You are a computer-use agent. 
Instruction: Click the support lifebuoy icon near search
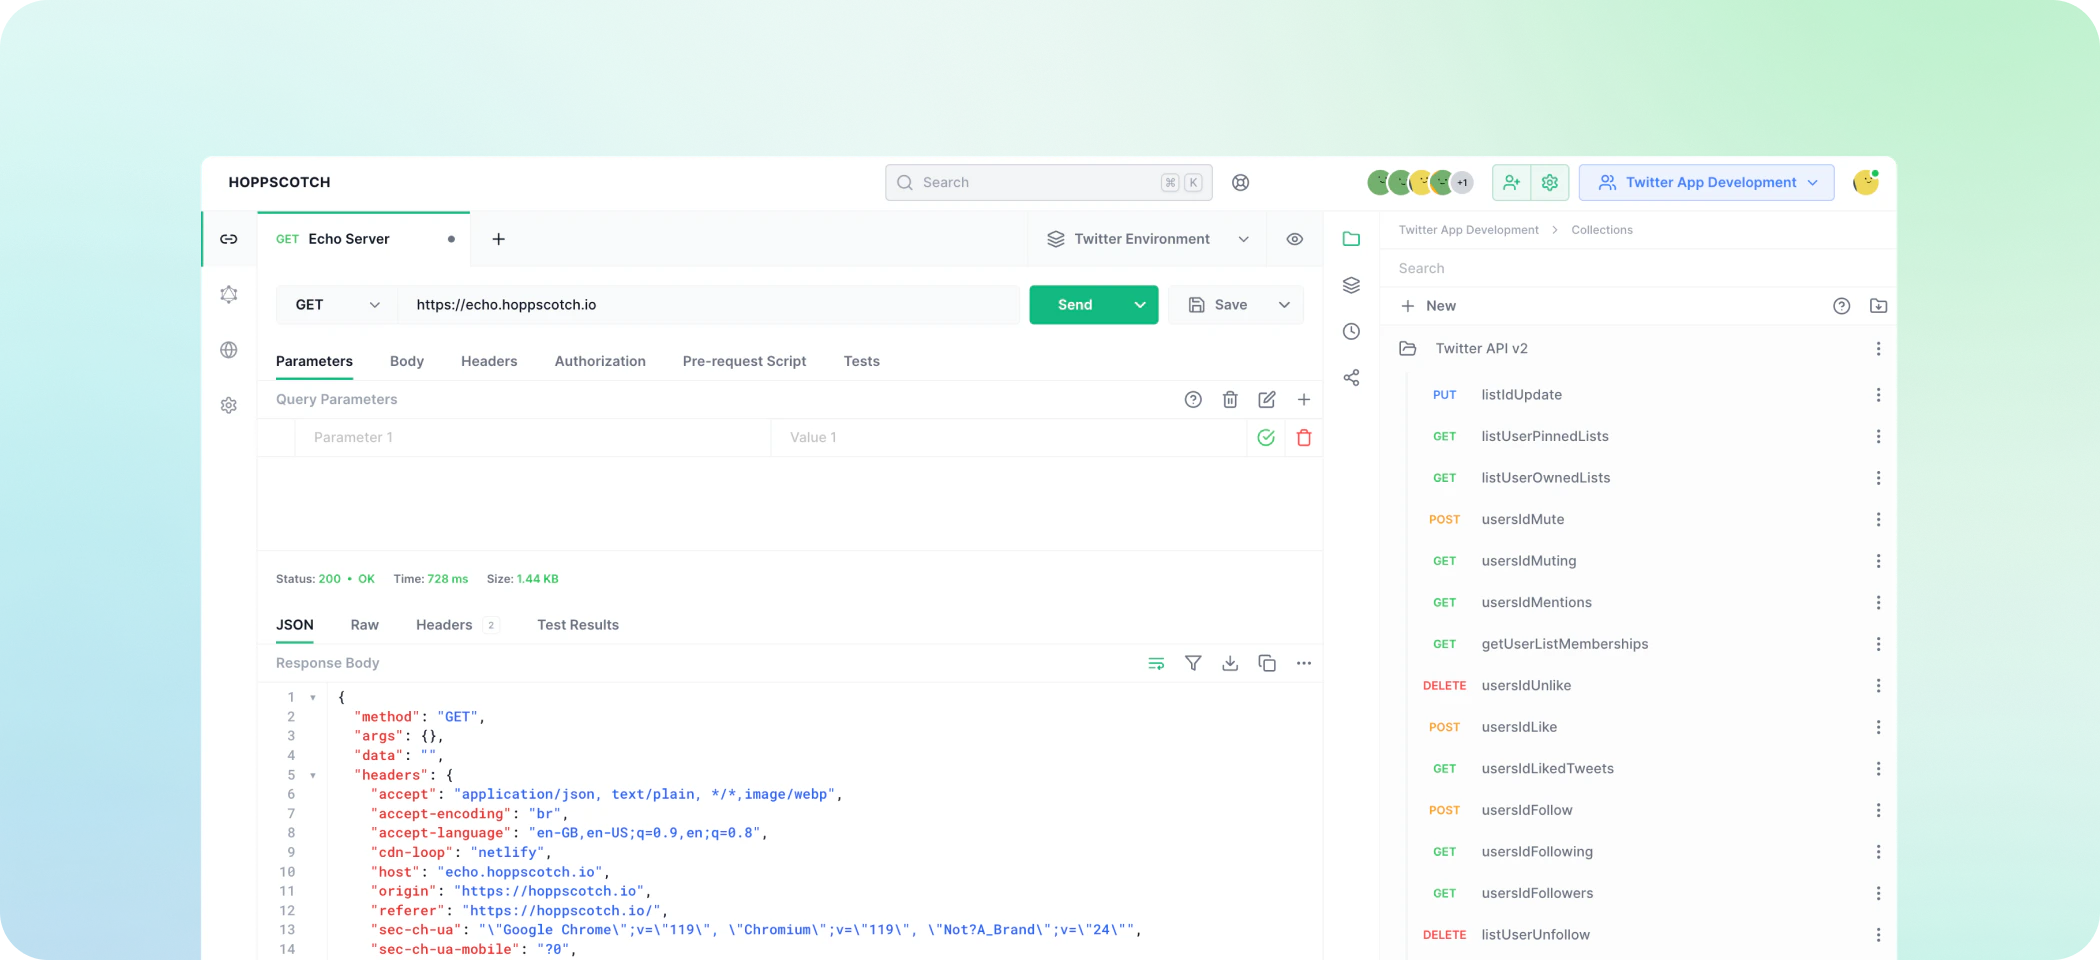pyautogui.click(x=1241, y=182)
